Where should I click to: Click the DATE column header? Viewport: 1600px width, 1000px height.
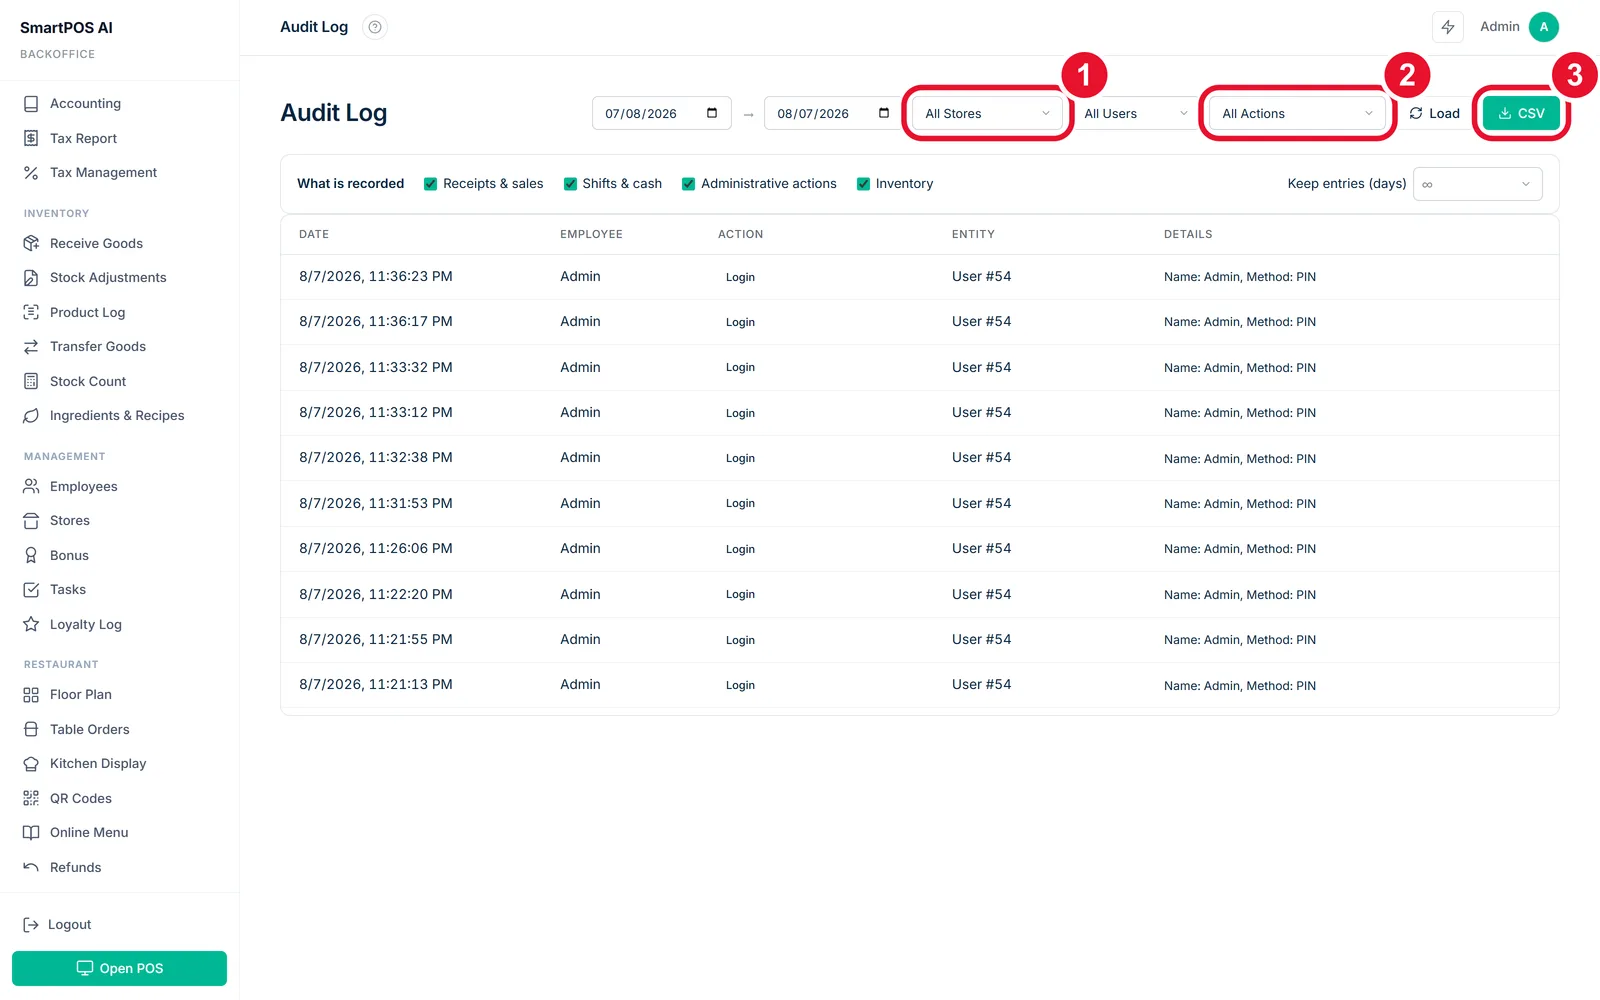point(314,234)
